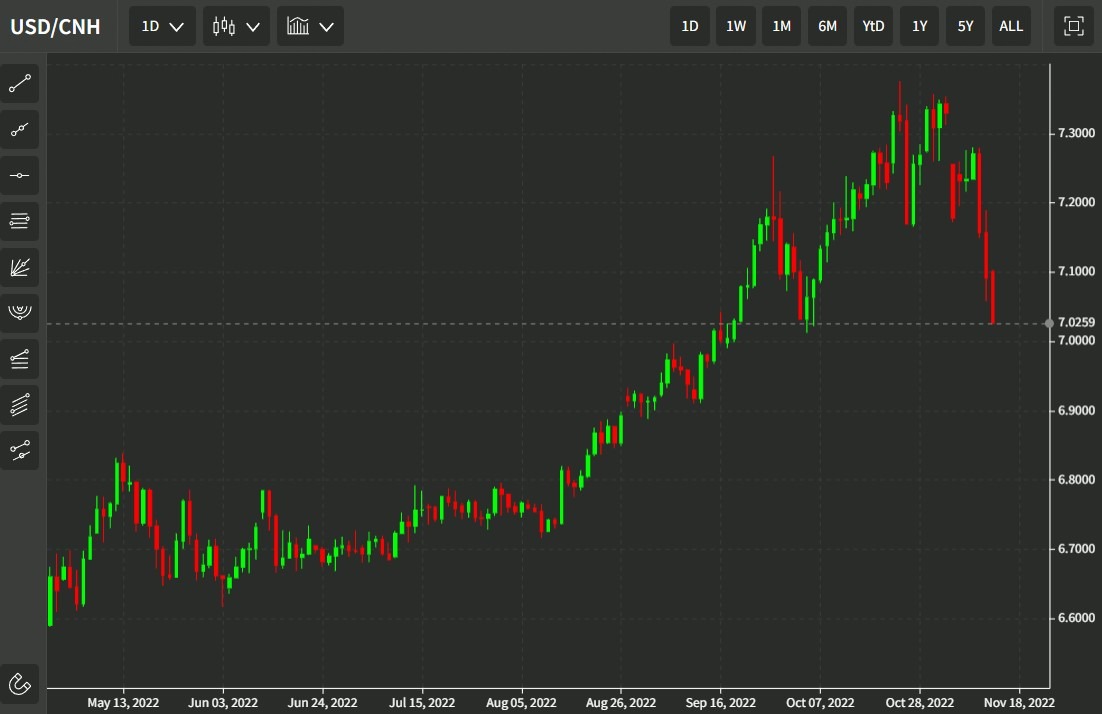
Task: Enter fullscreen chart mode
Action: [x=1073, y=27]
